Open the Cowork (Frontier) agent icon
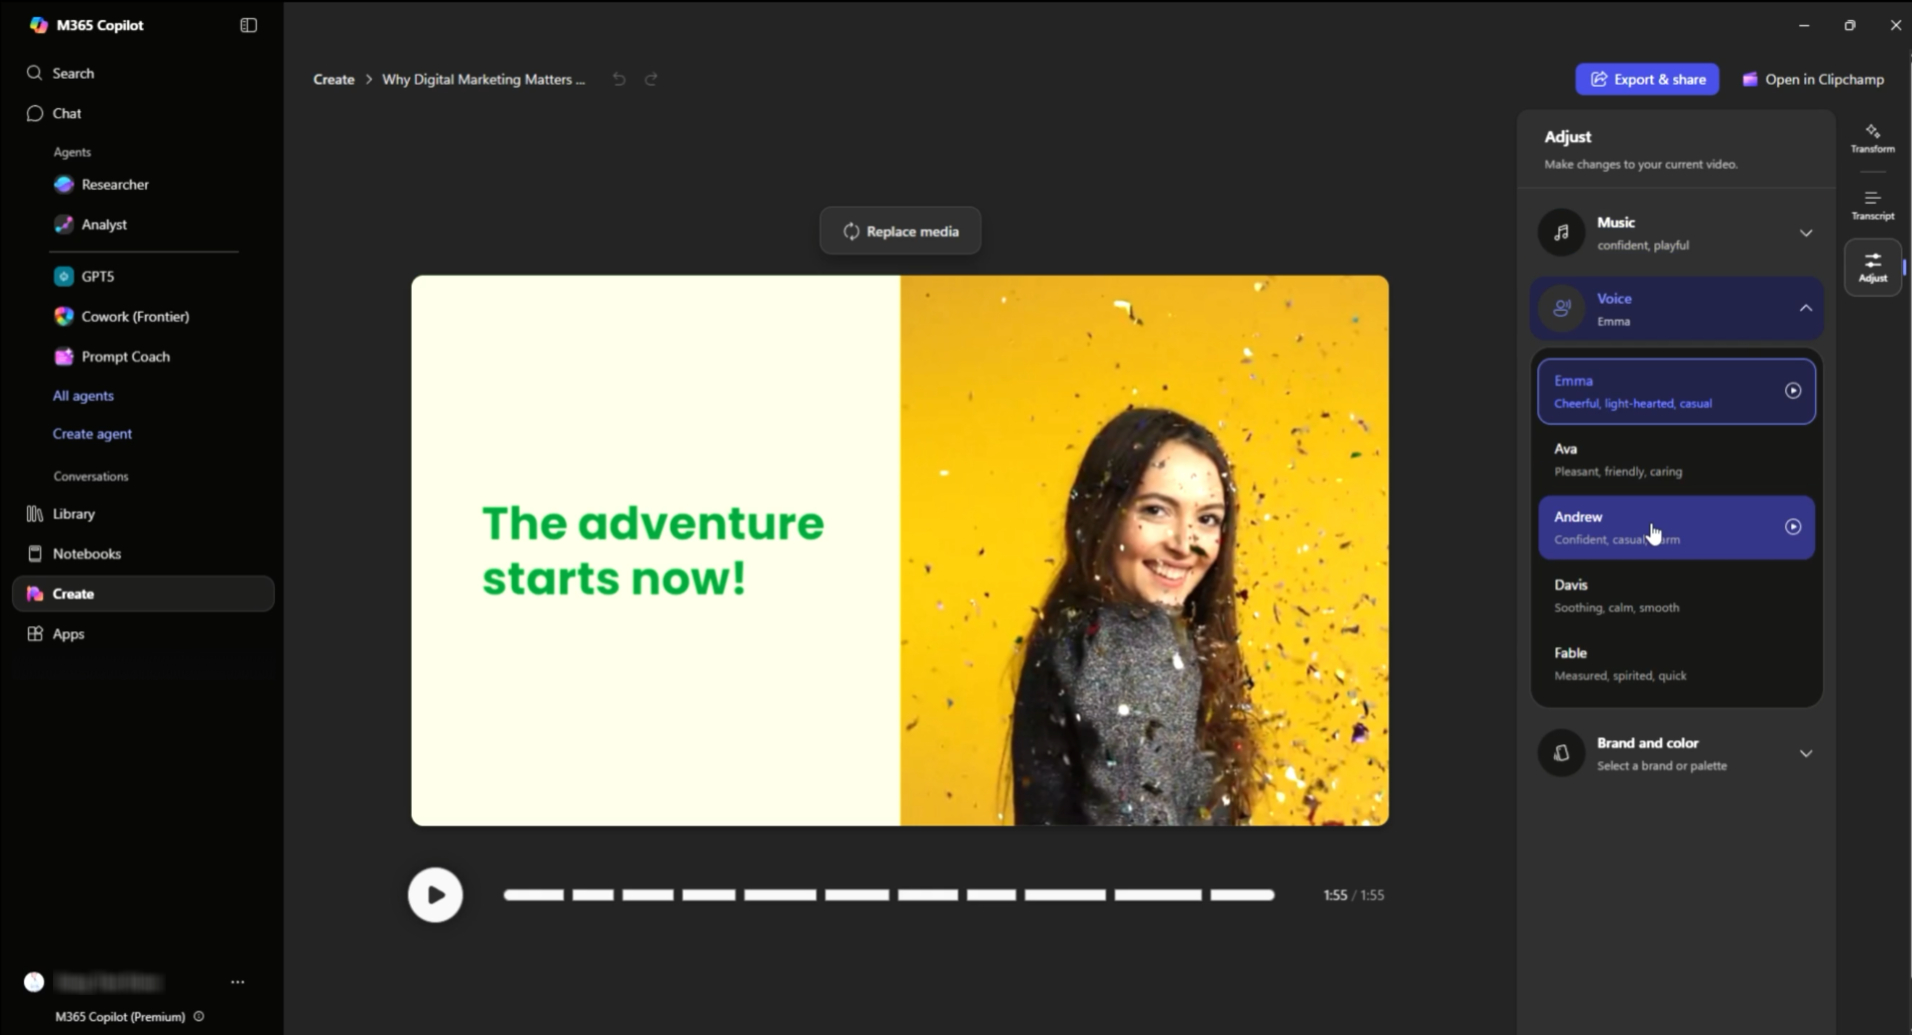1912x1035 pixels. 64,316
